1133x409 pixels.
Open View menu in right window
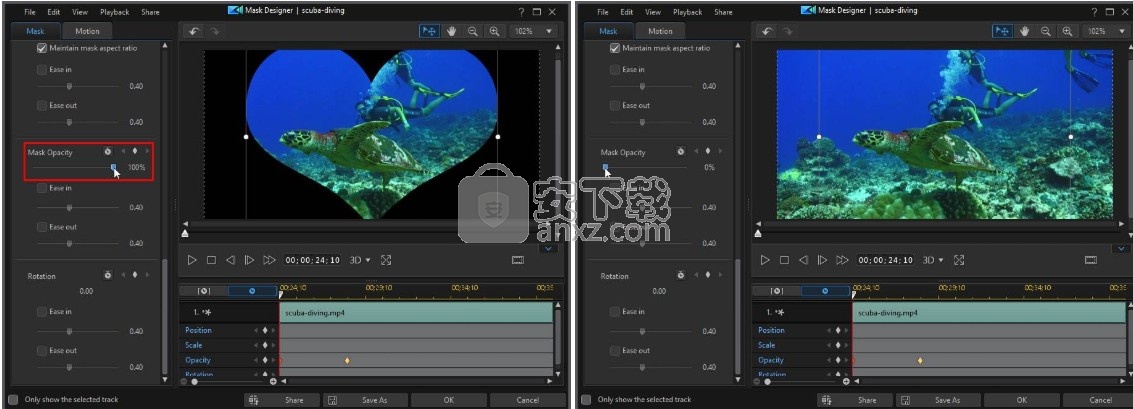[653, 12]
